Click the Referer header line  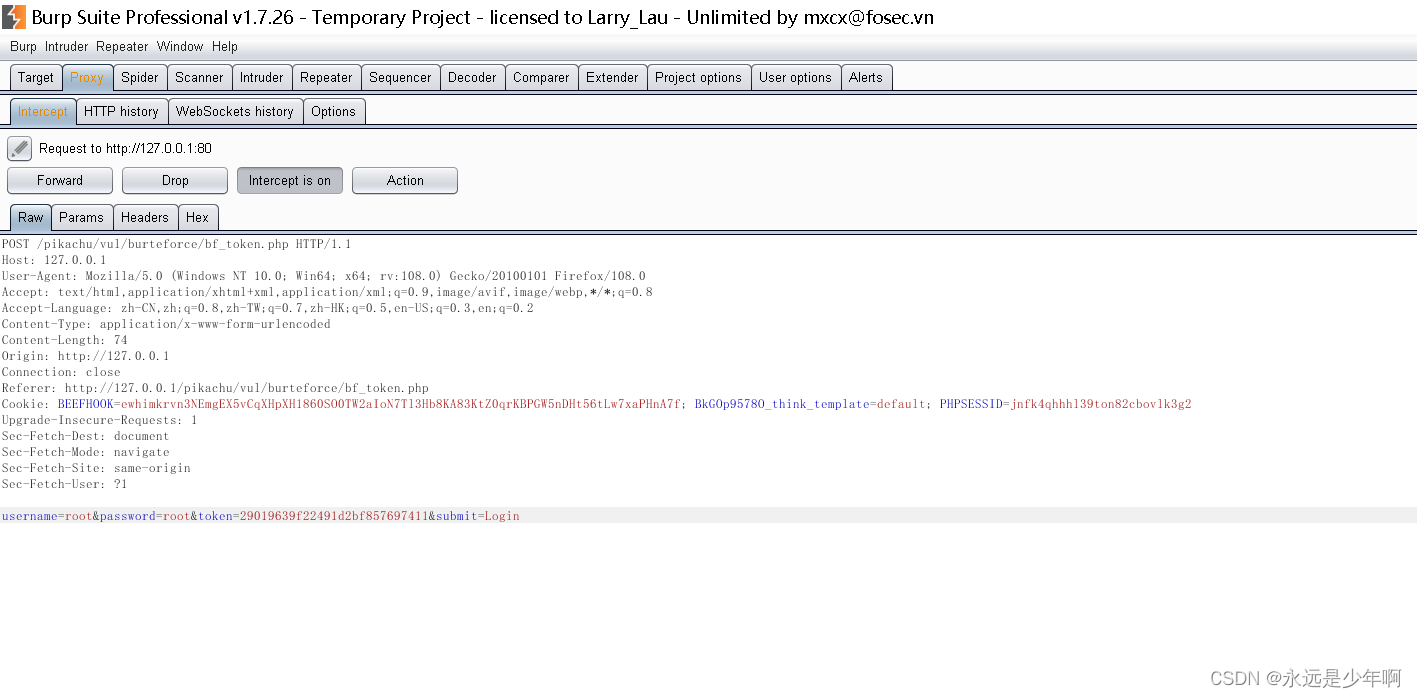(215, 388)
